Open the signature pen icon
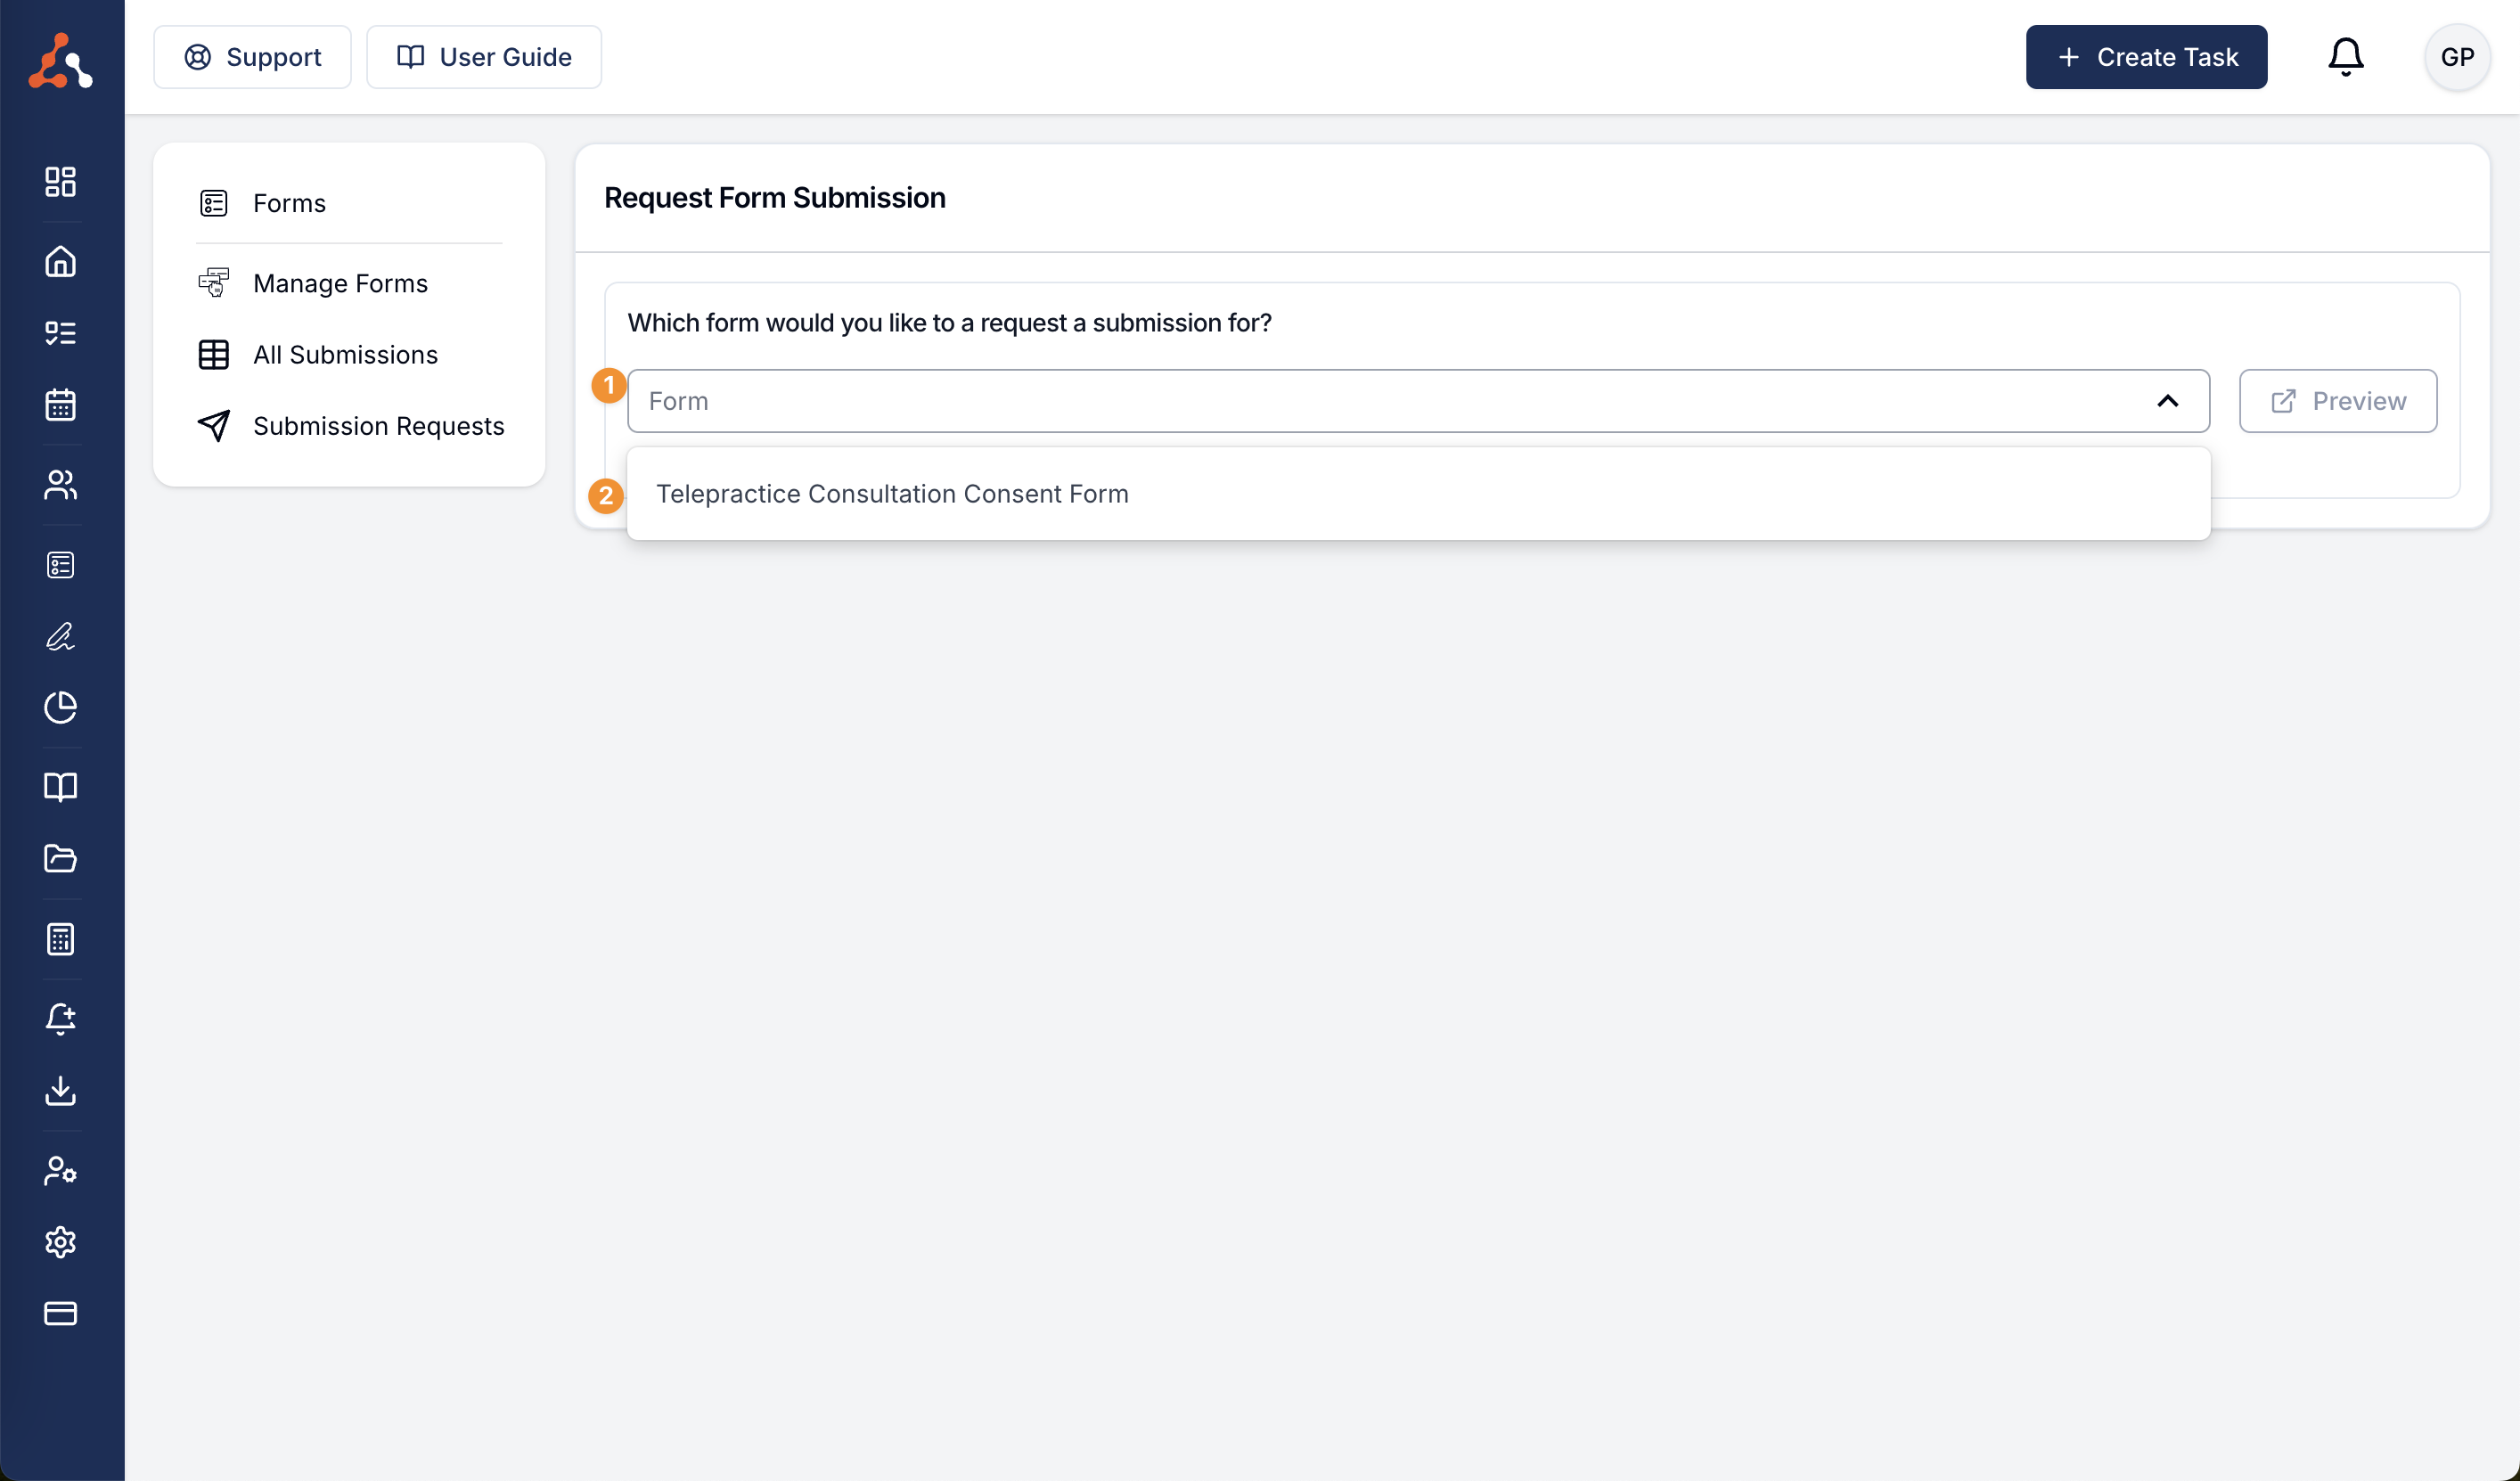Image resolution: width=2520 pixels, height=1481 pixels. (60, 637)
